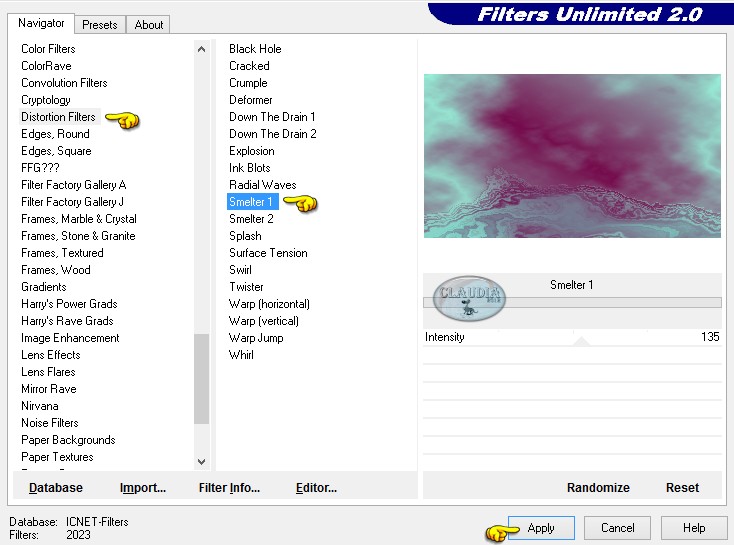This screenshot has height=545, width=734.
Task: Click the filter preview image
Action: click(x=572, y=156)
